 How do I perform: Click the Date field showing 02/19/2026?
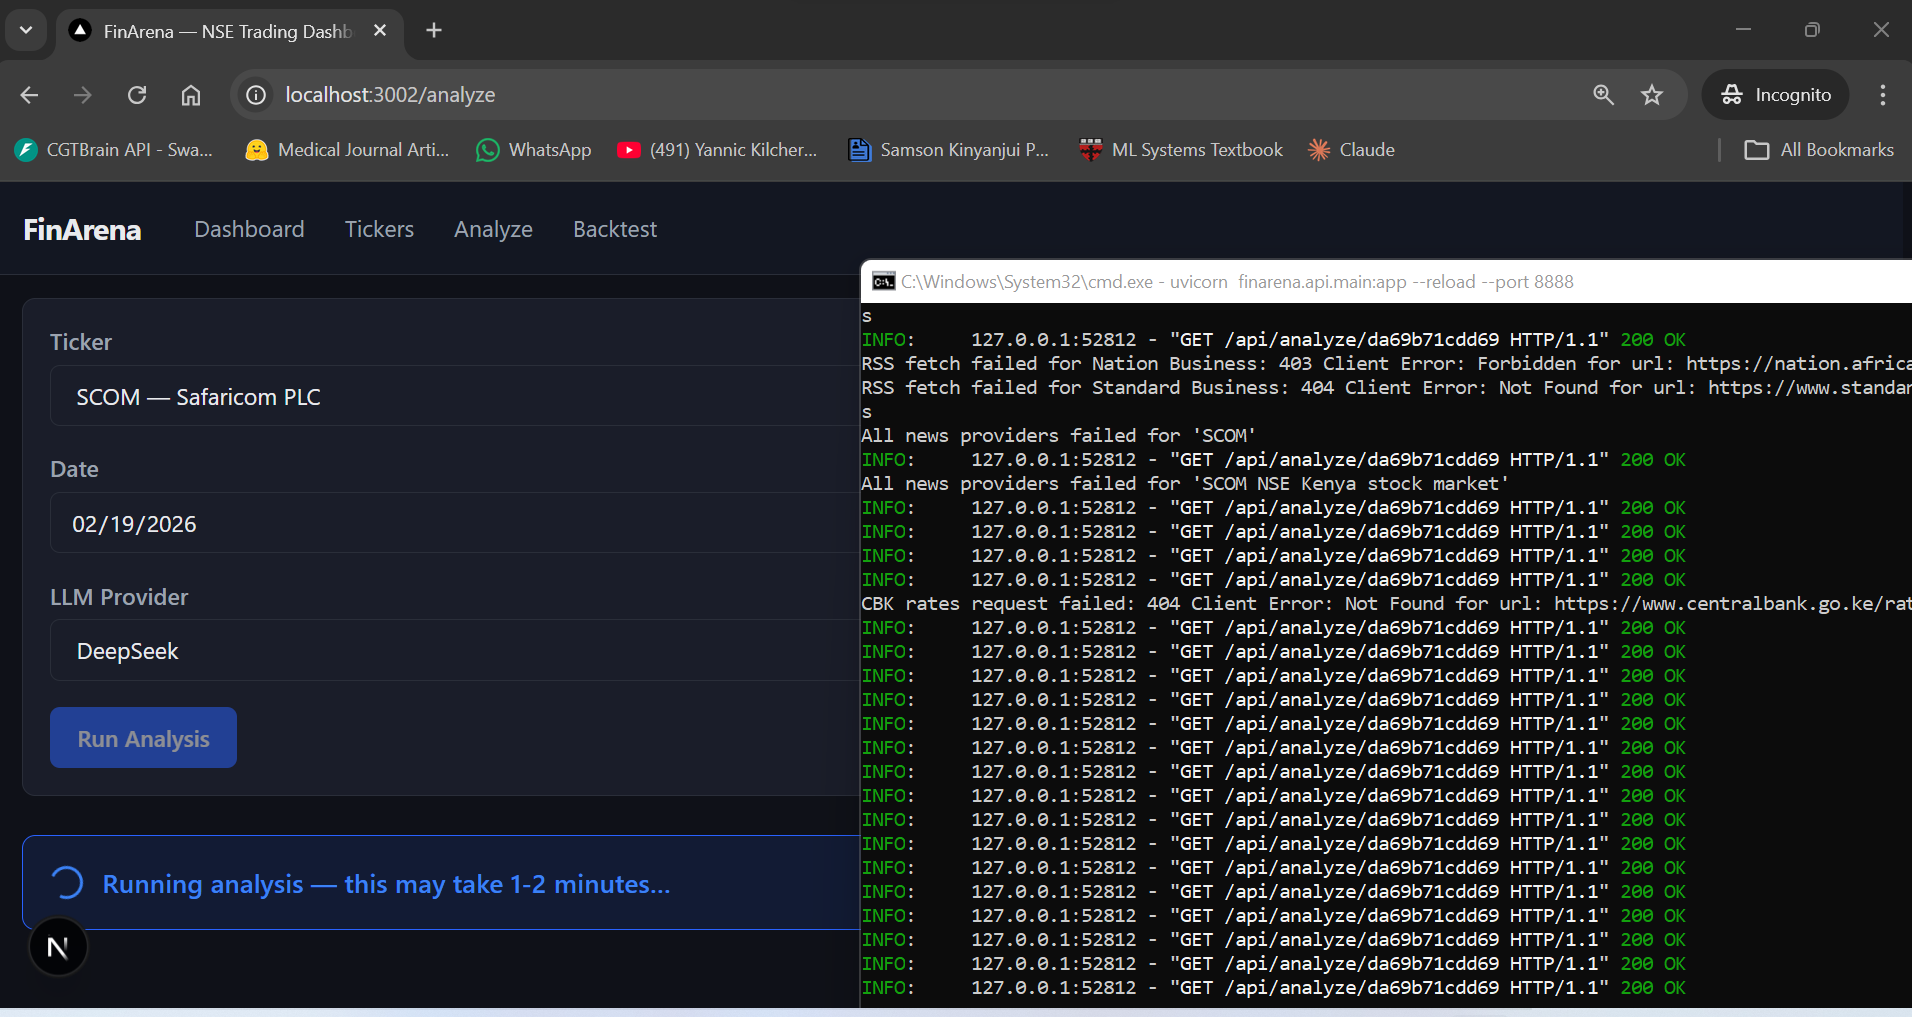pos(450,524)
